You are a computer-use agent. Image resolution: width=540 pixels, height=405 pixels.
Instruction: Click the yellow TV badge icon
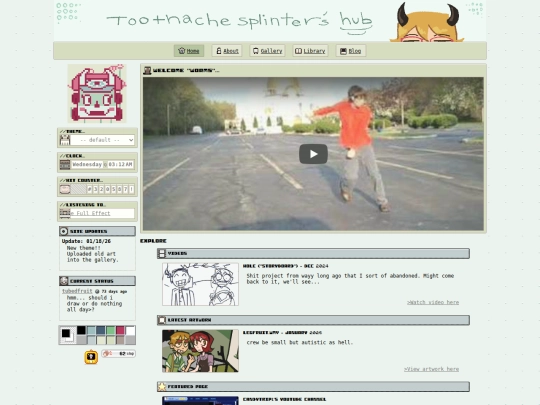[91, 357]
